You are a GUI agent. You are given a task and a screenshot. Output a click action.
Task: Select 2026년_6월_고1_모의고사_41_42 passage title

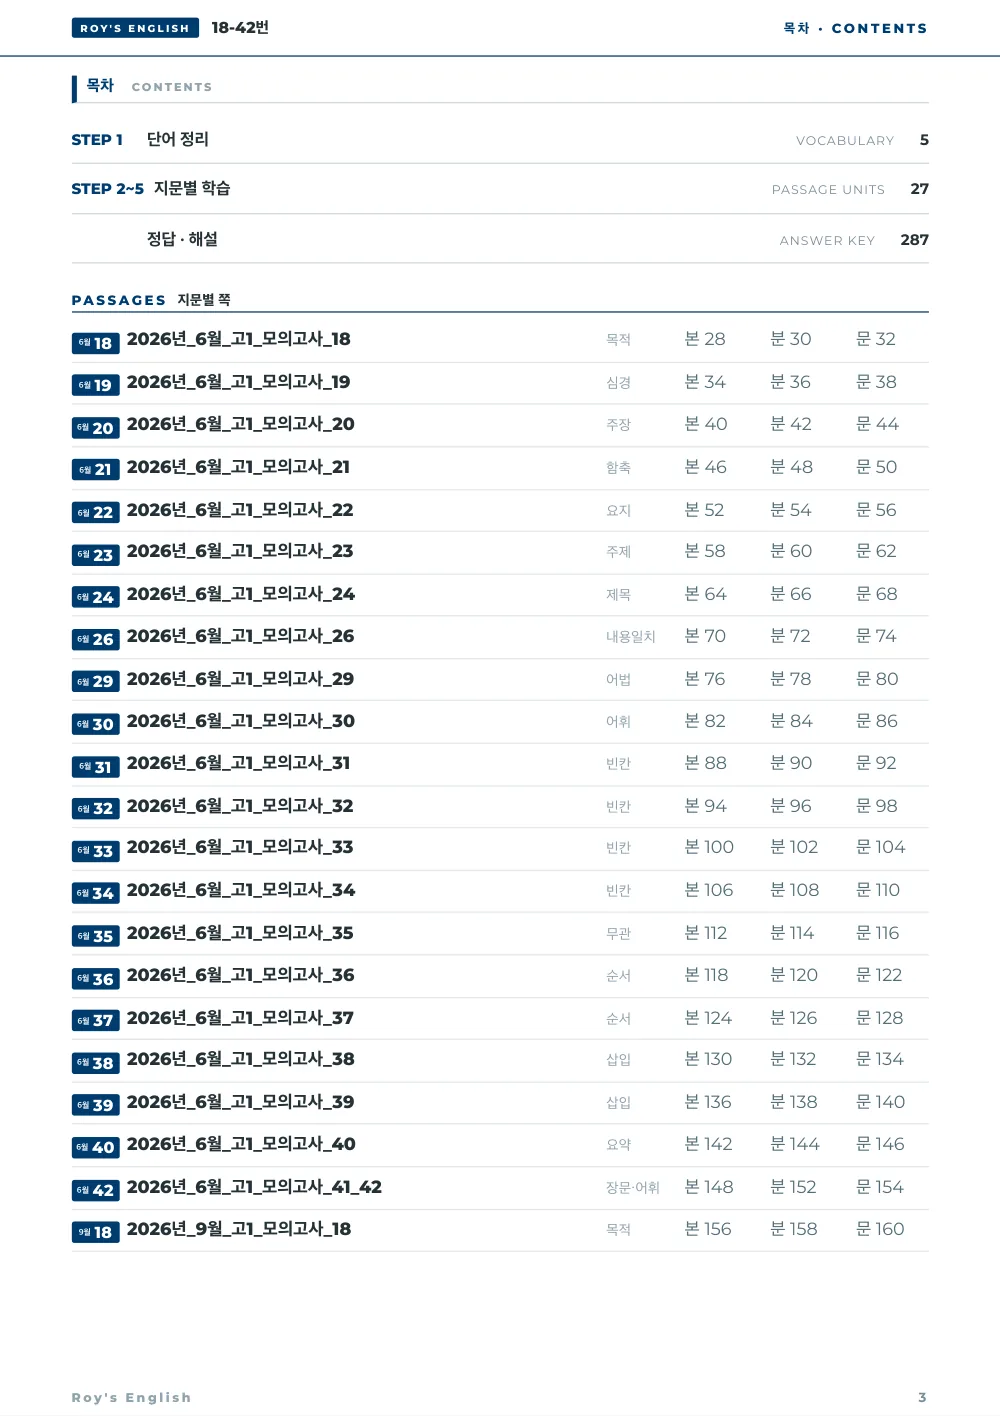(x=255, y=1187)
